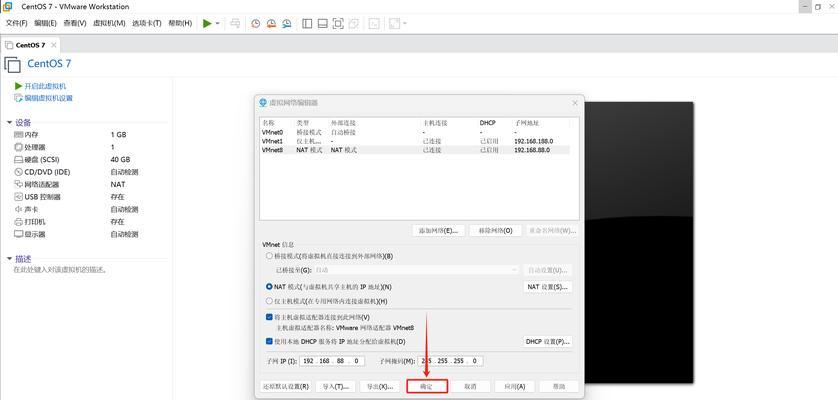Click the 子网 IP input field
838x400 pixels.
tap(332, 361)
